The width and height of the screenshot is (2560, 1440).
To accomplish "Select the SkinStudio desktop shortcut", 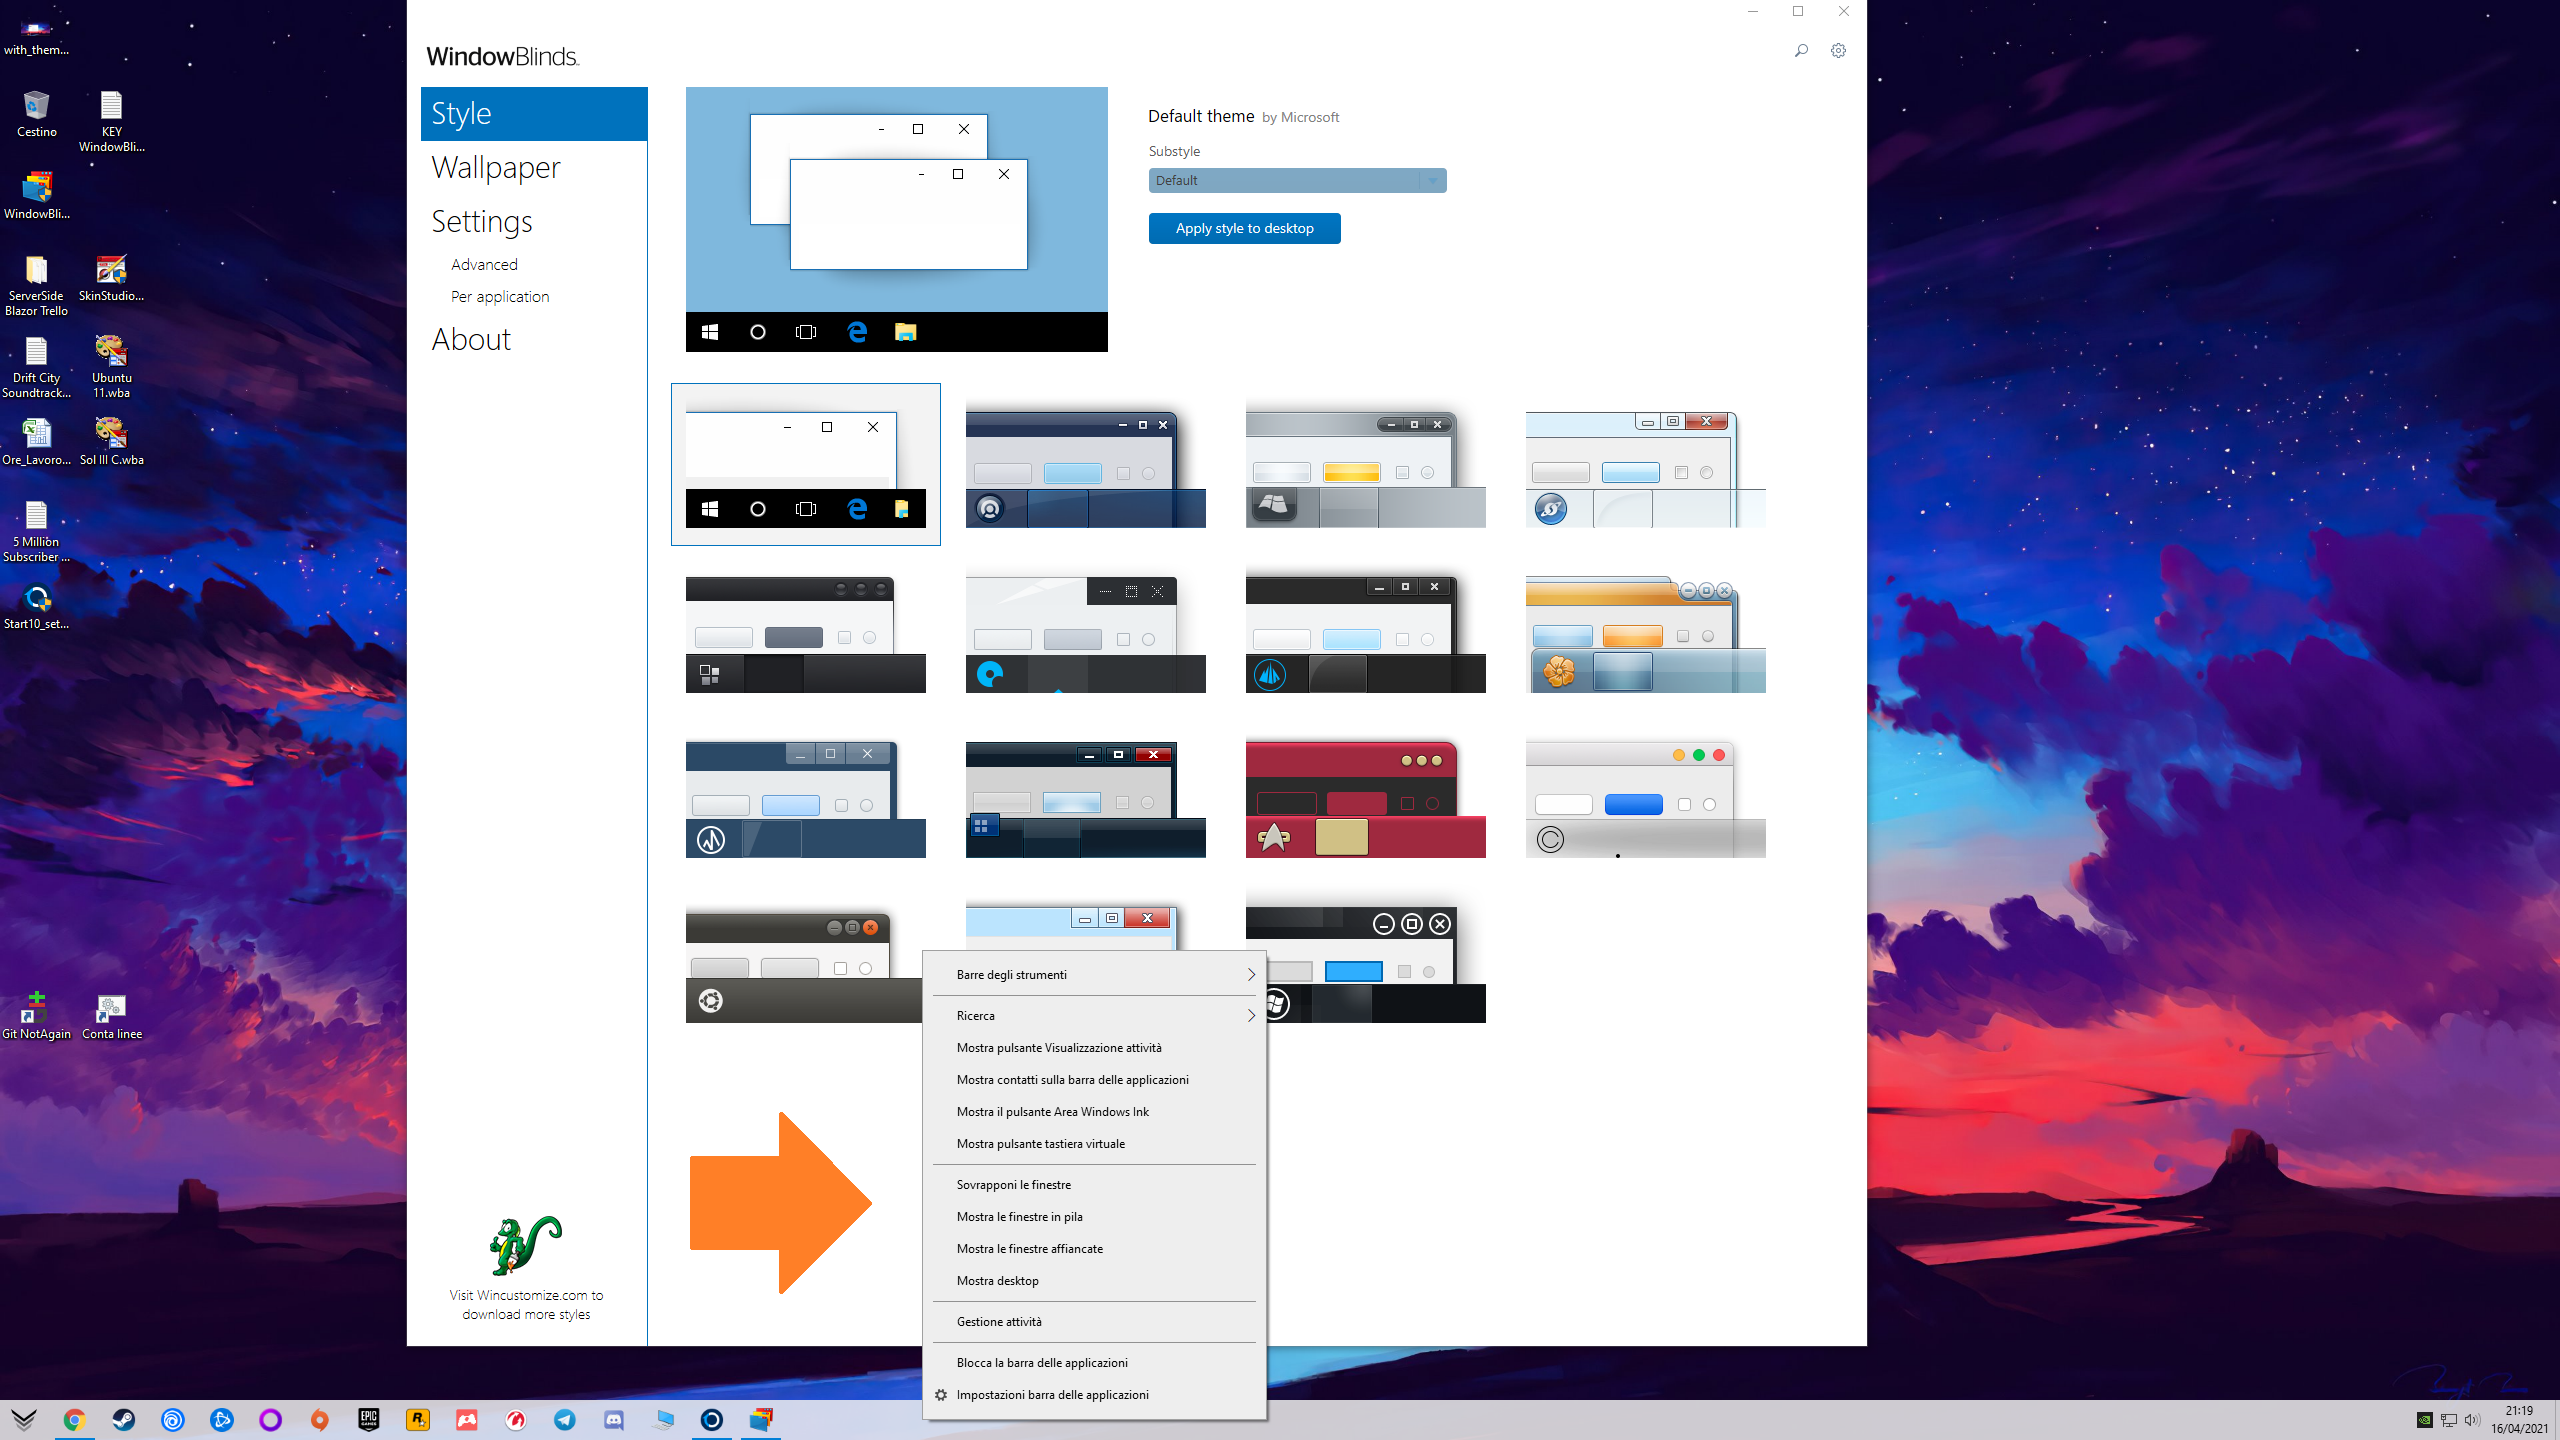I will pyautogui.click(x=111, y=278).
